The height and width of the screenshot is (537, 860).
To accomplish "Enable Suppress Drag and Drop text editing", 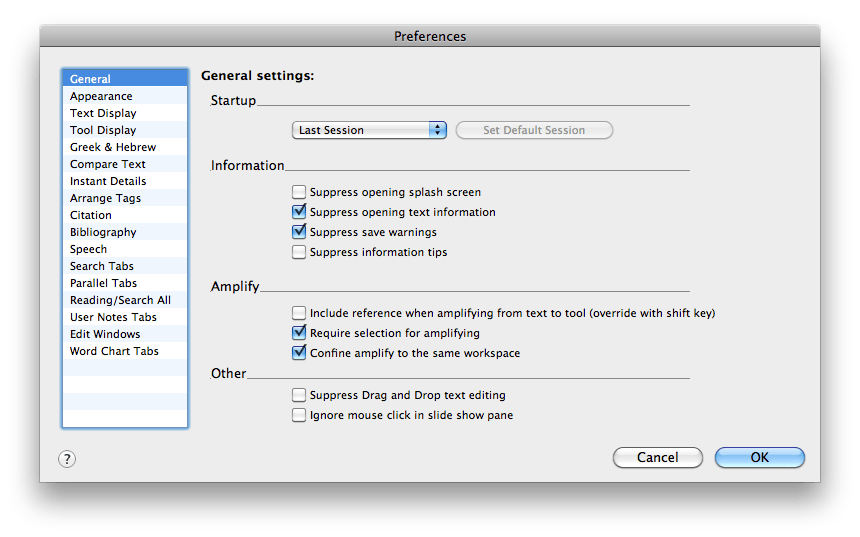I will pyautogui.click(x=299, y=395).
